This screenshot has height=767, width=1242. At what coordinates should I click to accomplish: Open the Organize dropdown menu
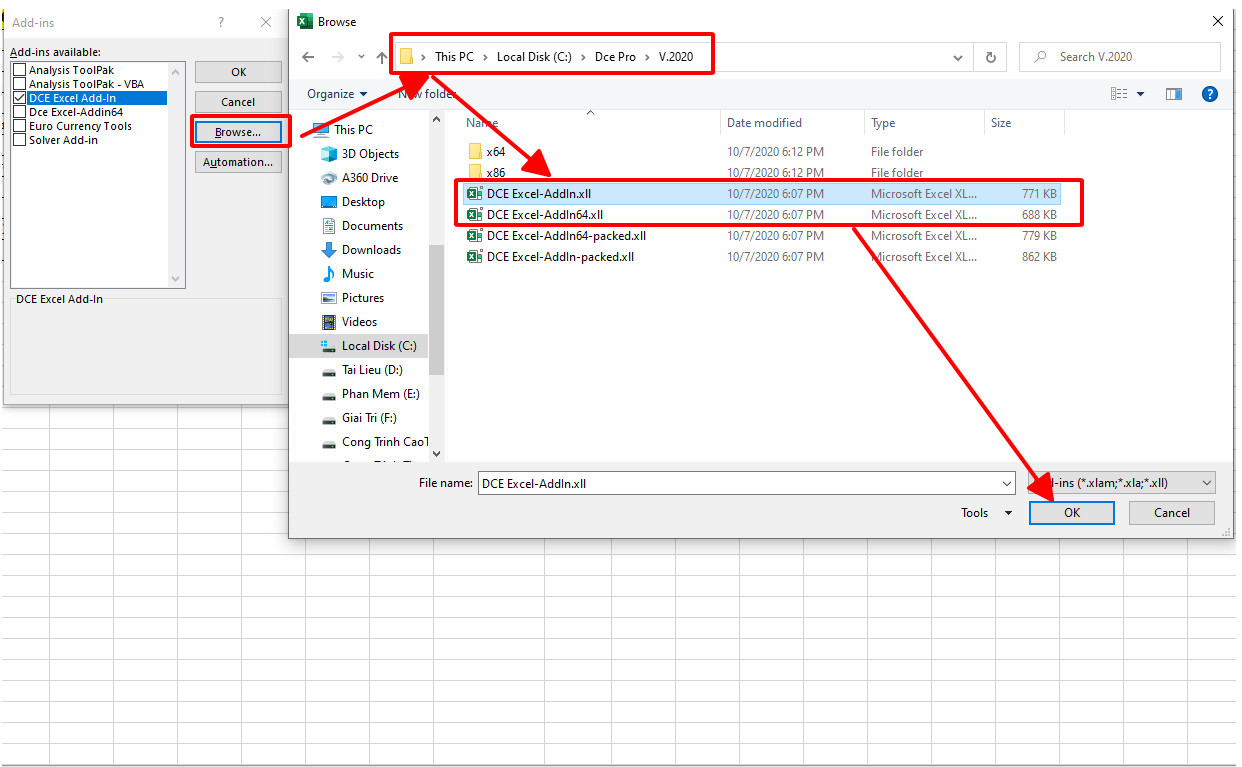click(337, 94)
